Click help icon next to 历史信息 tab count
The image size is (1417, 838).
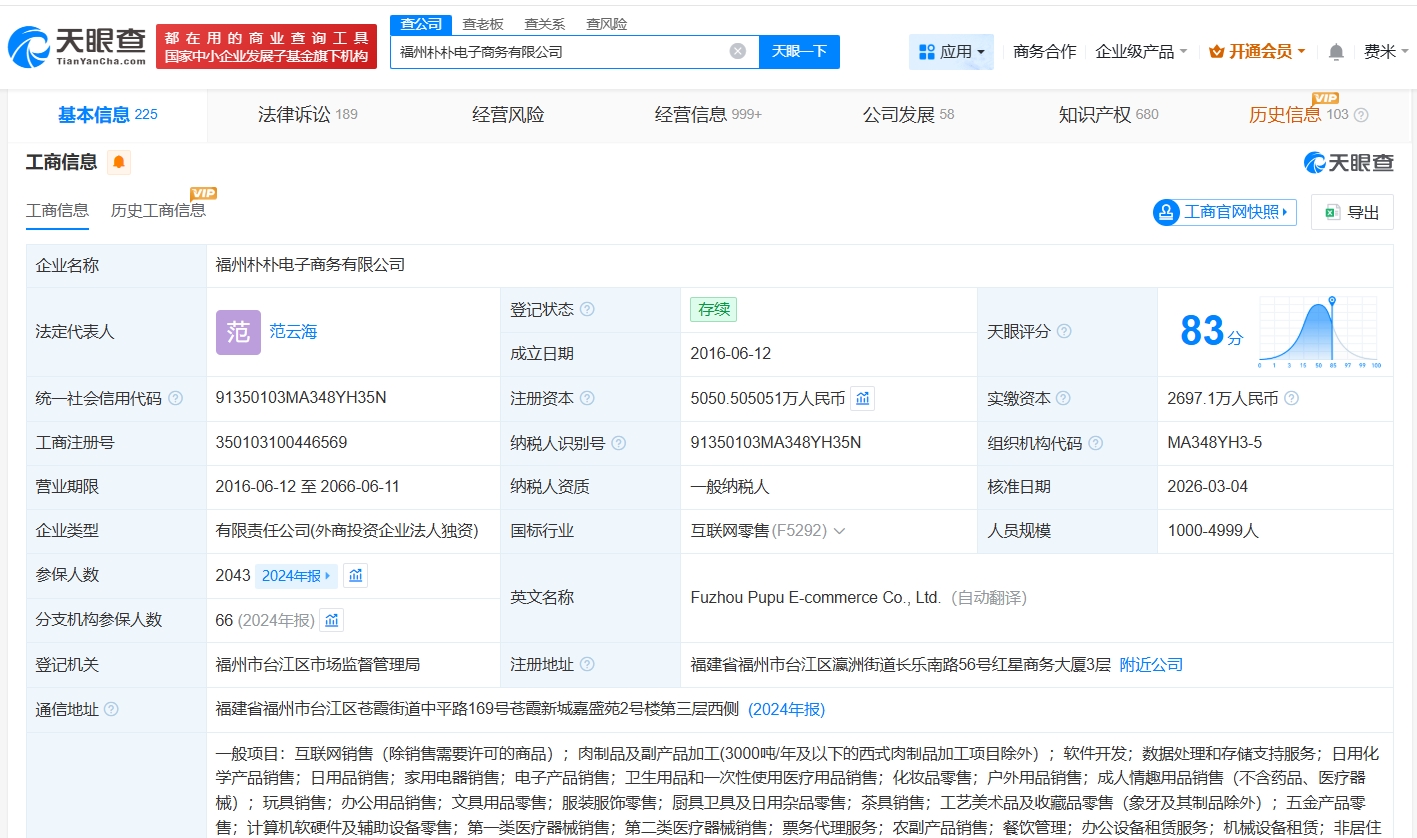pyautogui.click(x=1360, y=115)
